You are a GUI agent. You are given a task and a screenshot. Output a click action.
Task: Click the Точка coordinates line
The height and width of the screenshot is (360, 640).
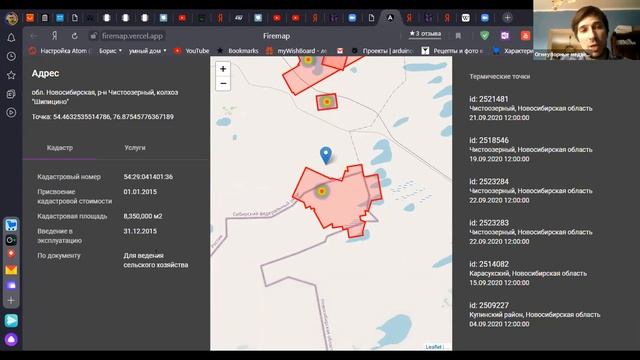pyautogui.click(x=103, y=117)
